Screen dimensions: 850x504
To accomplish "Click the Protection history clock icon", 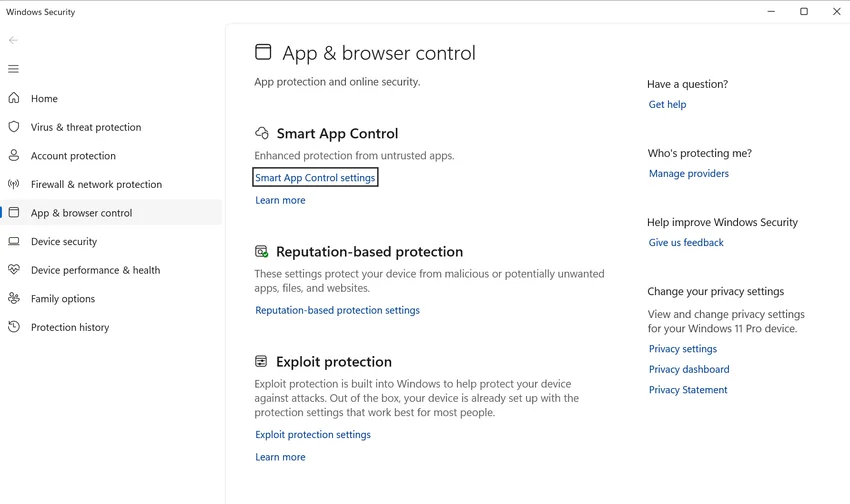I will pyautogui.click(x=14, y=327).
